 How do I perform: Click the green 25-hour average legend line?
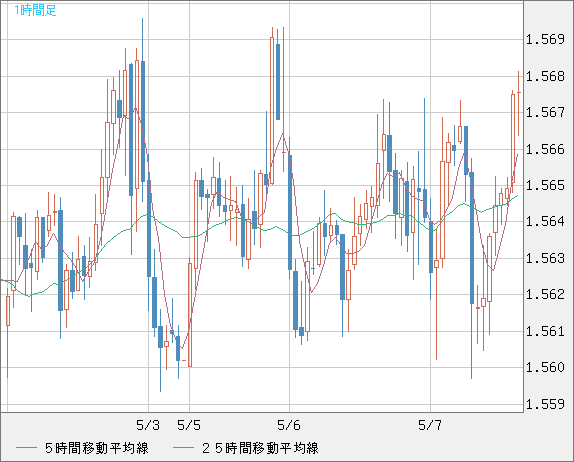pyautogui.click(x=183, y=448)
